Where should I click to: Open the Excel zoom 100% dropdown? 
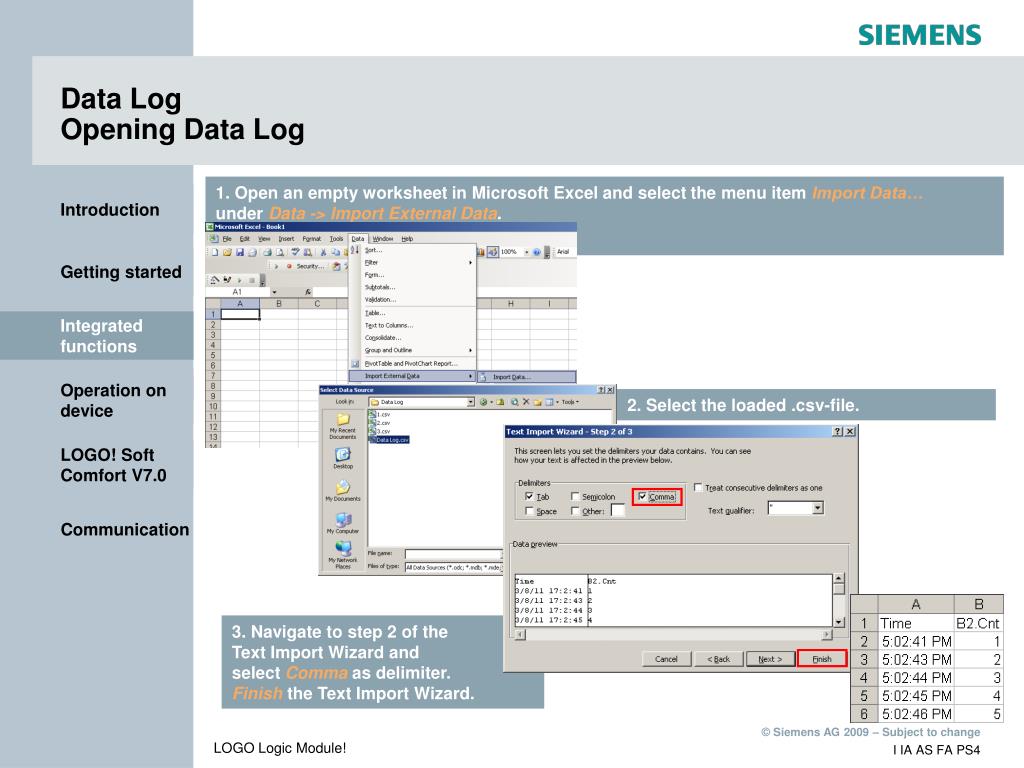click(x=526, y=252)
